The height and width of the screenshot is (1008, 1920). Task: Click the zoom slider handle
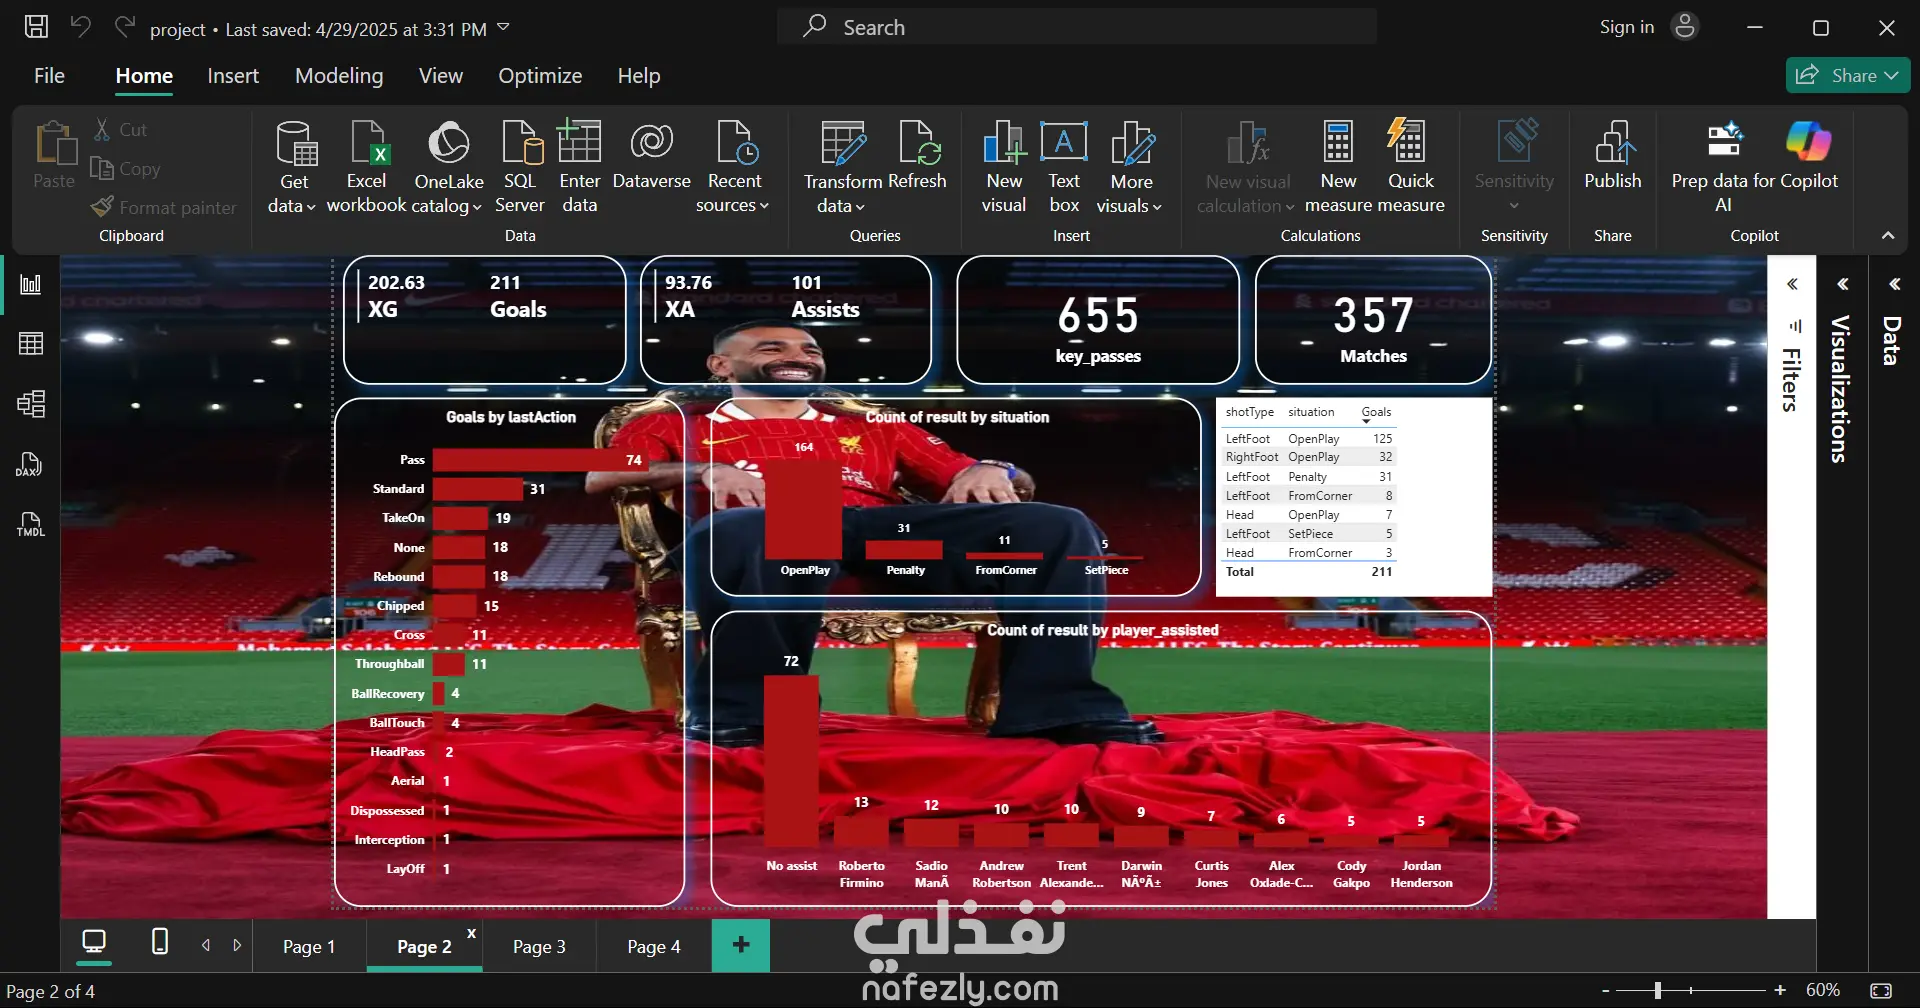pos(1657,990)
